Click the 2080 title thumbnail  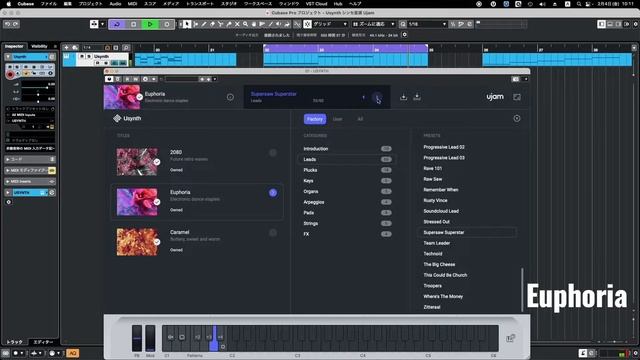click(x=137, y=162)
